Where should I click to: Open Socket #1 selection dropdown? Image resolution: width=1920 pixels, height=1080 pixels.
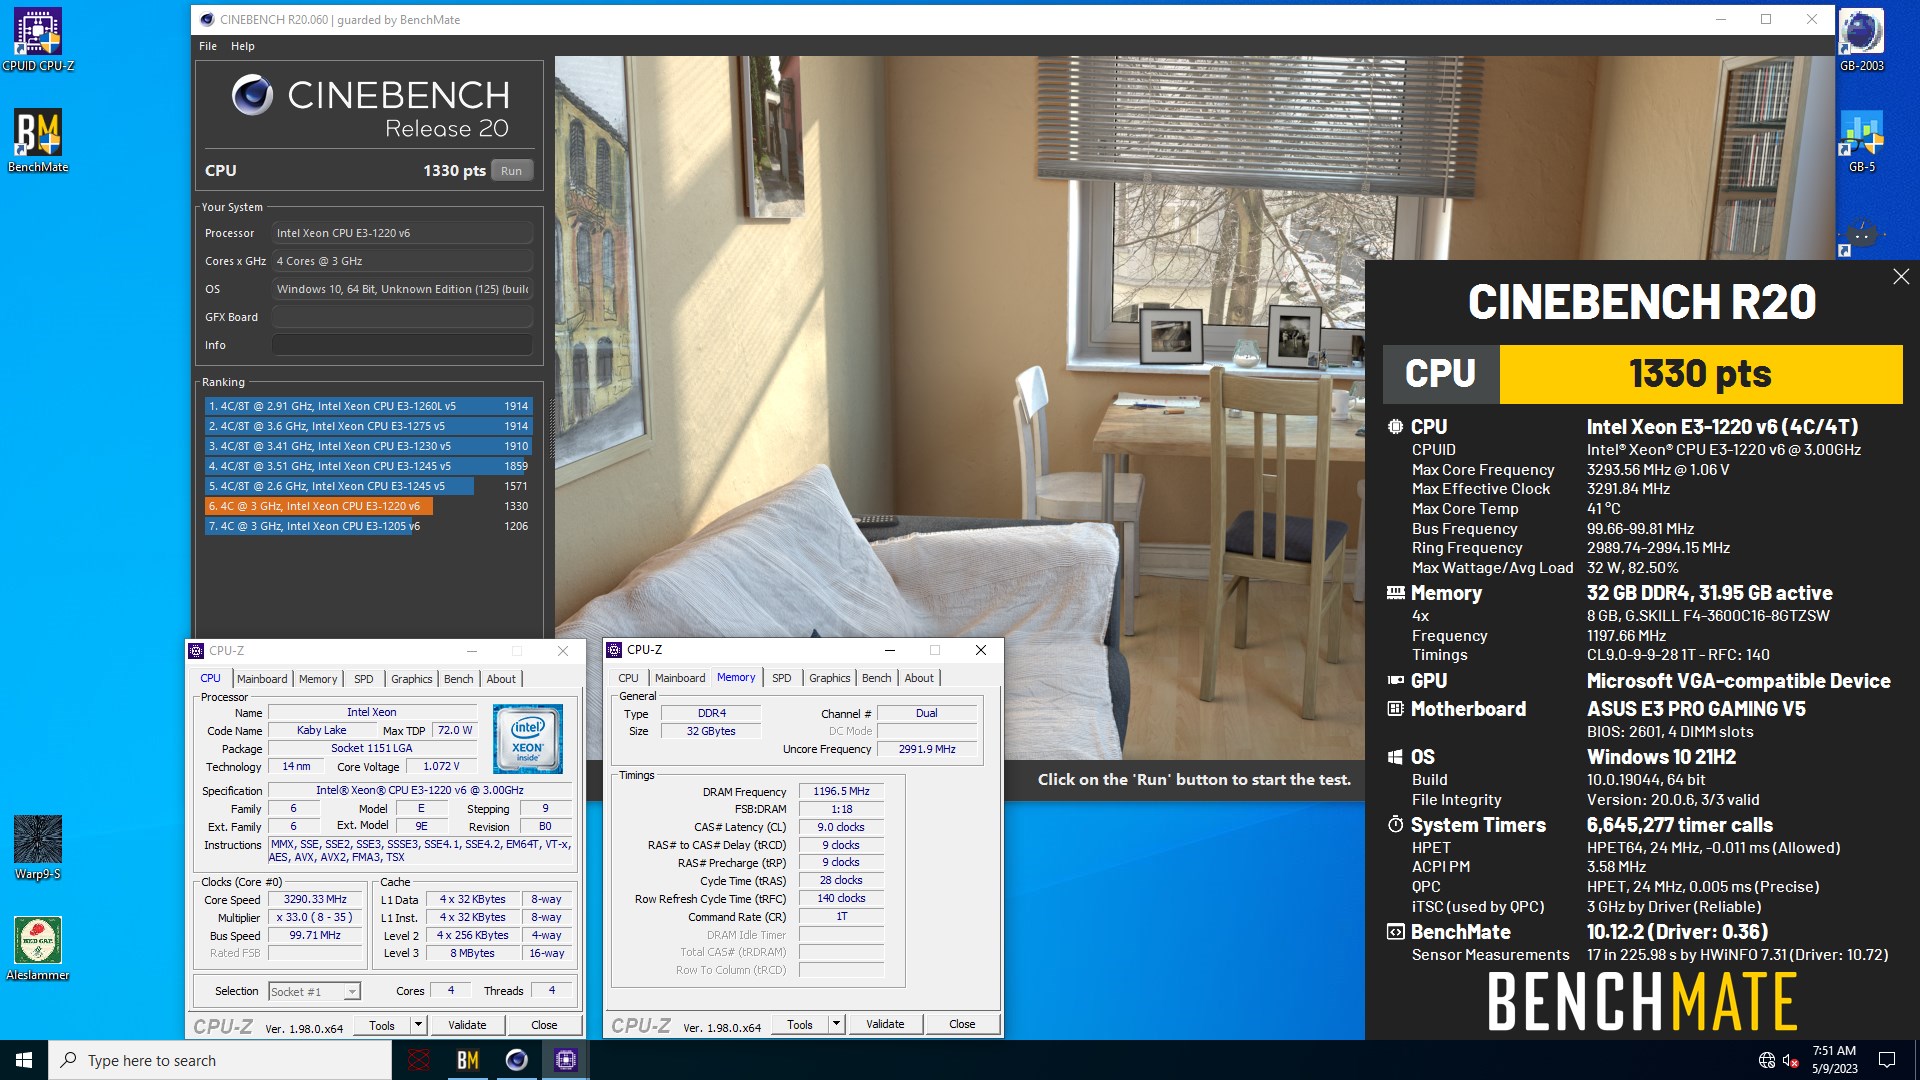coord(314,991)
